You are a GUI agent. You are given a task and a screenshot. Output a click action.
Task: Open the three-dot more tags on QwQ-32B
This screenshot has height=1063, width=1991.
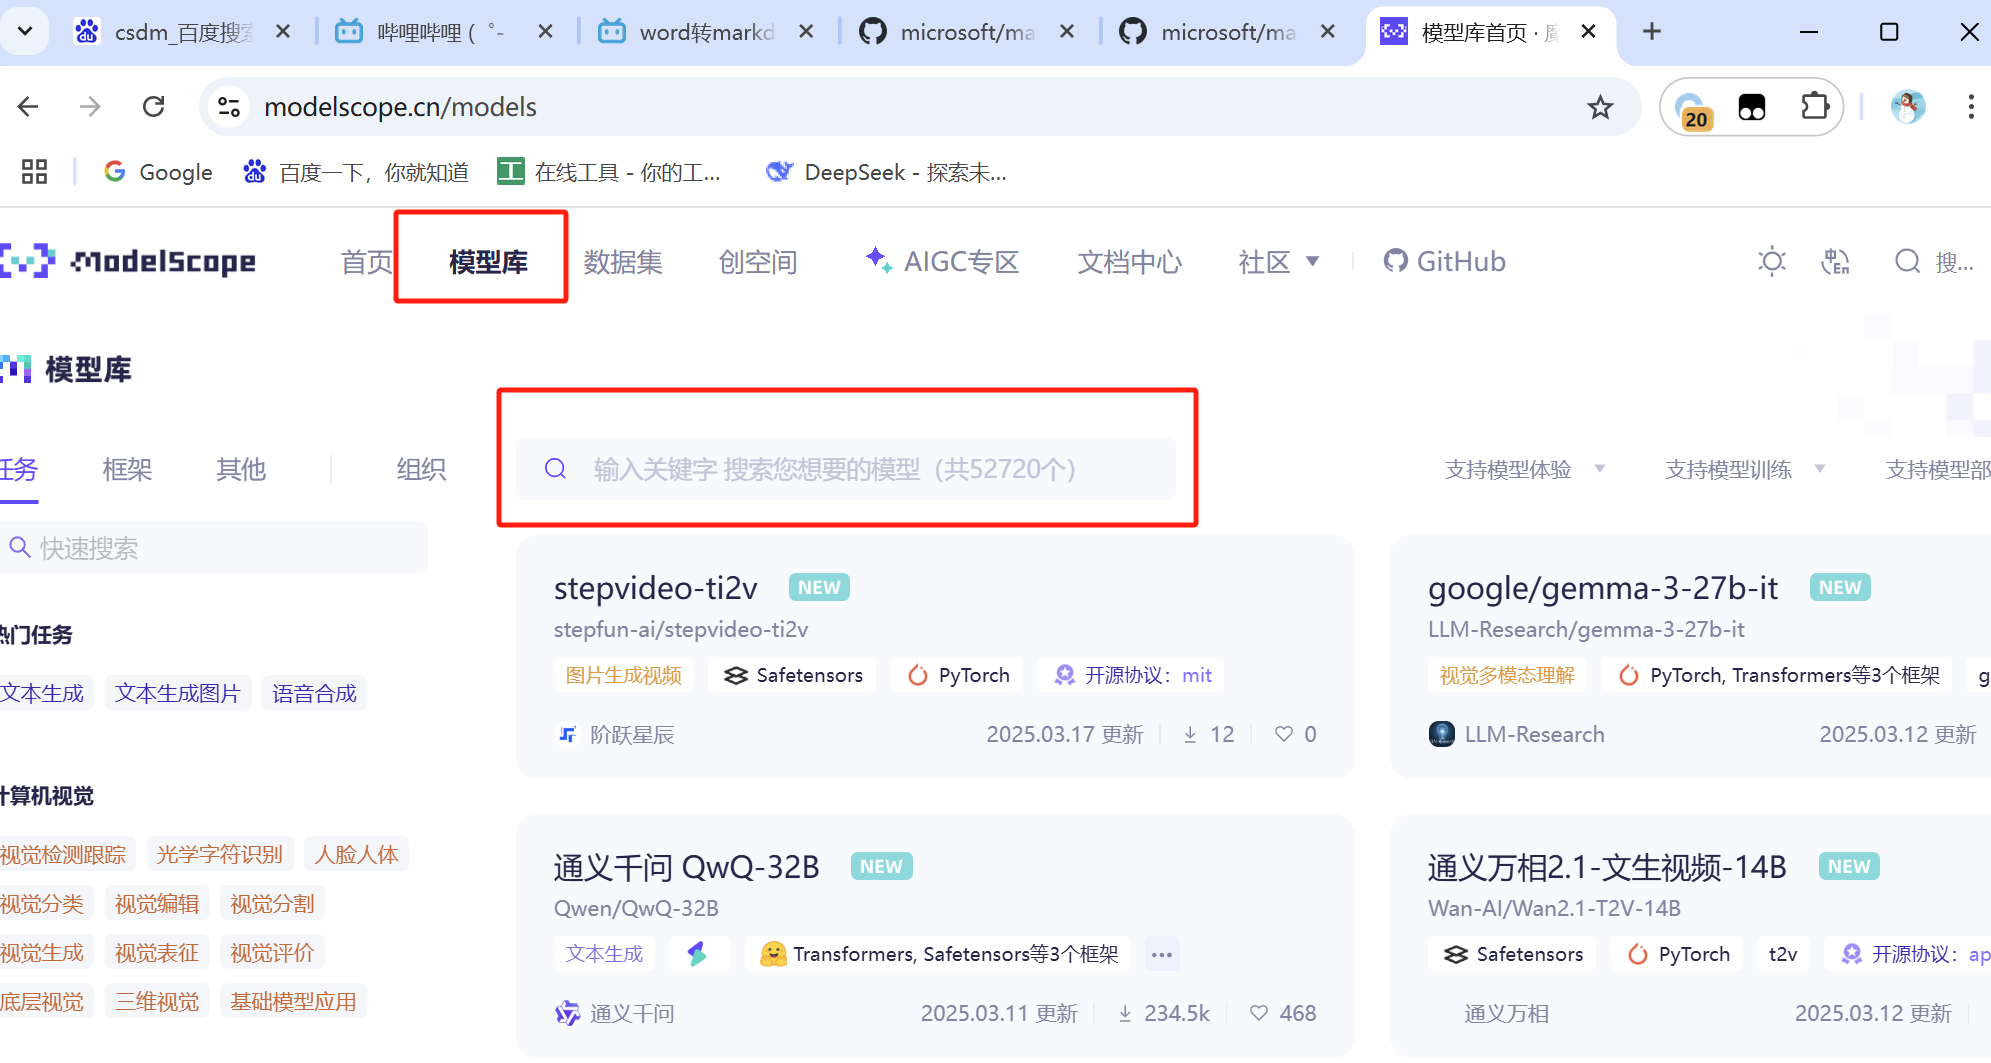(1161, 954)
